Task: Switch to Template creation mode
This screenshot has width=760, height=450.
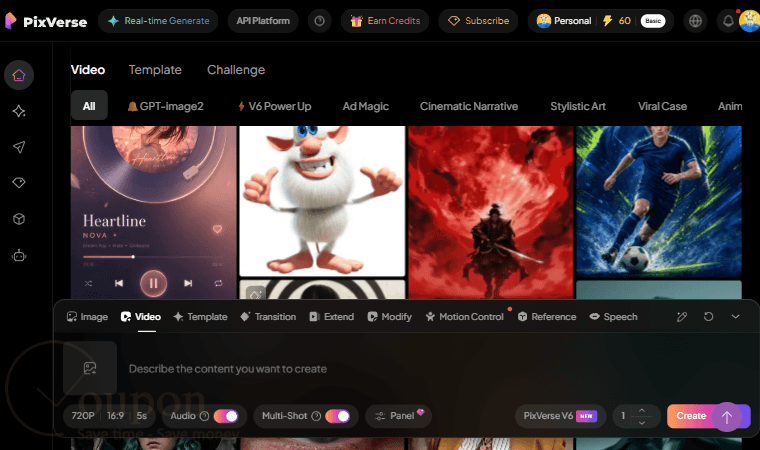Action: point(200,317)
